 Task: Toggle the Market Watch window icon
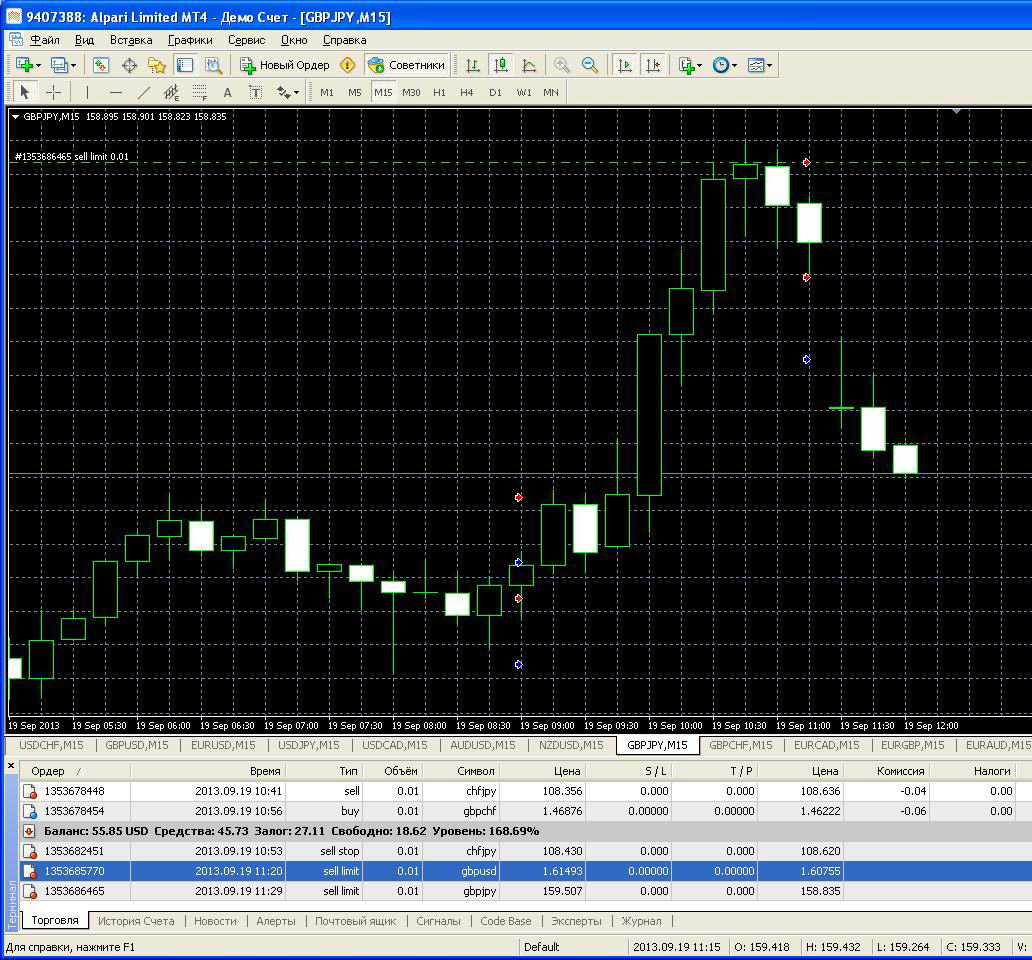pyautogui.click(x=100, y=65)
